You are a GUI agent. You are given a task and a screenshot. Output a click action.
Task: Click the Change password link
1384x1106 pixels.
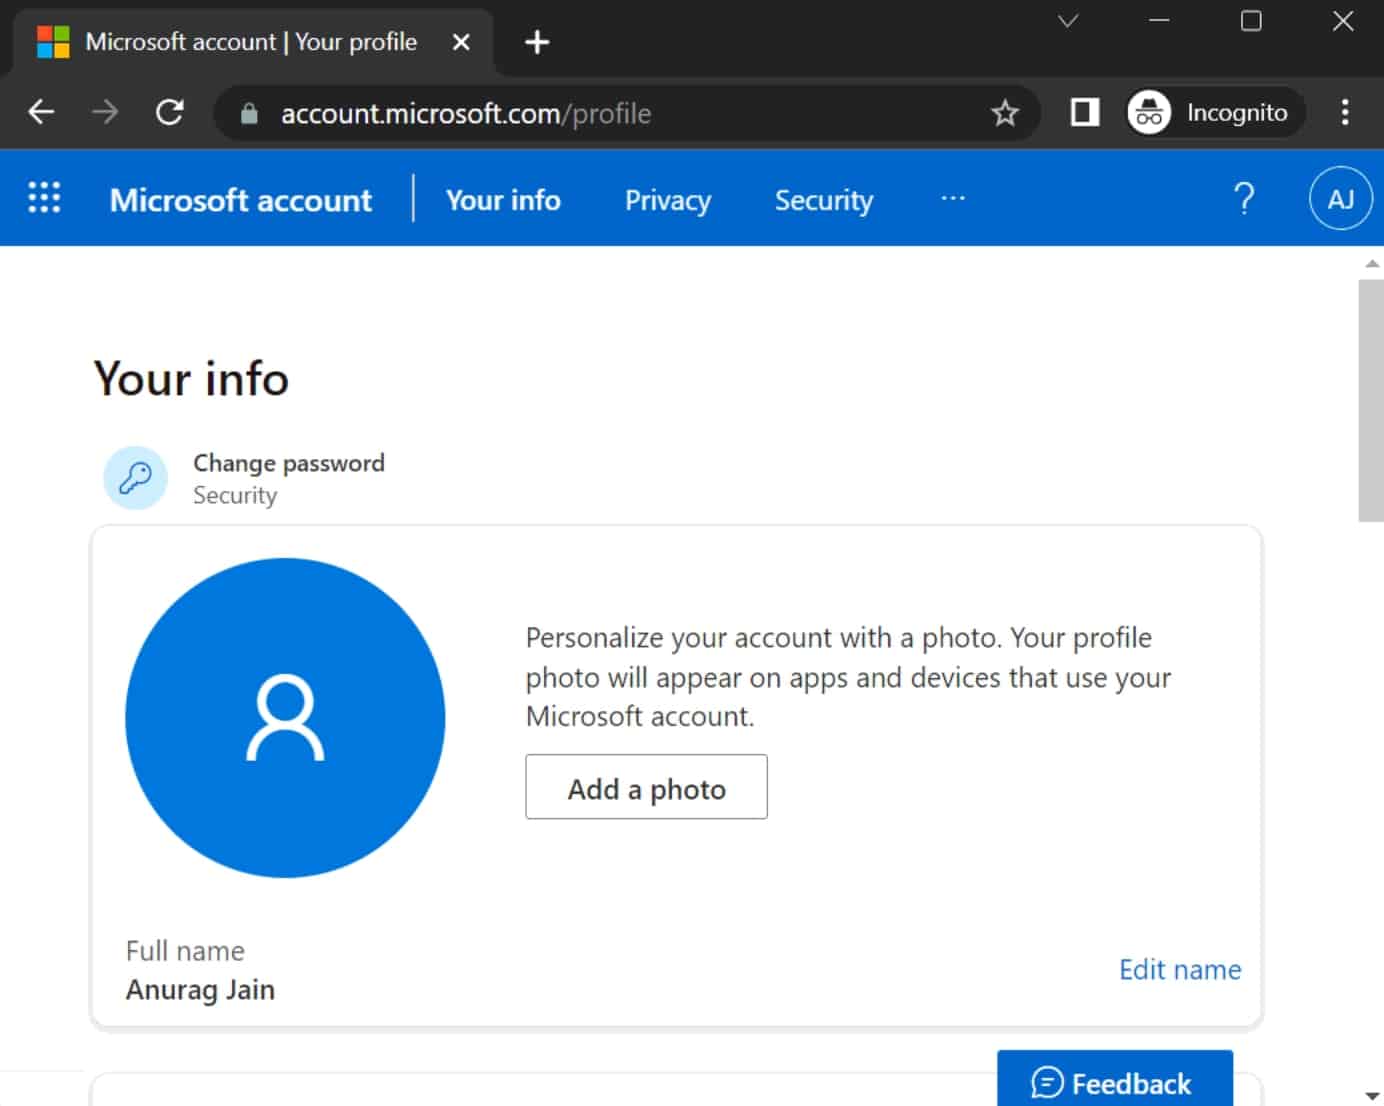[x=289, y=463]
